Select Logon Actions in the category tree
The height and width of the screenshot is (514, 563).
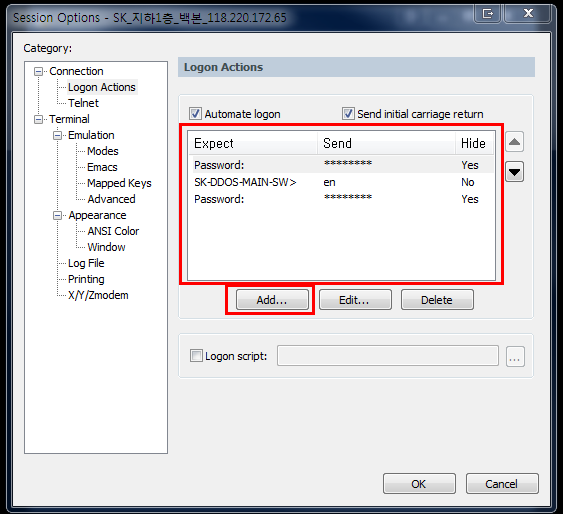tap(102, 87)
